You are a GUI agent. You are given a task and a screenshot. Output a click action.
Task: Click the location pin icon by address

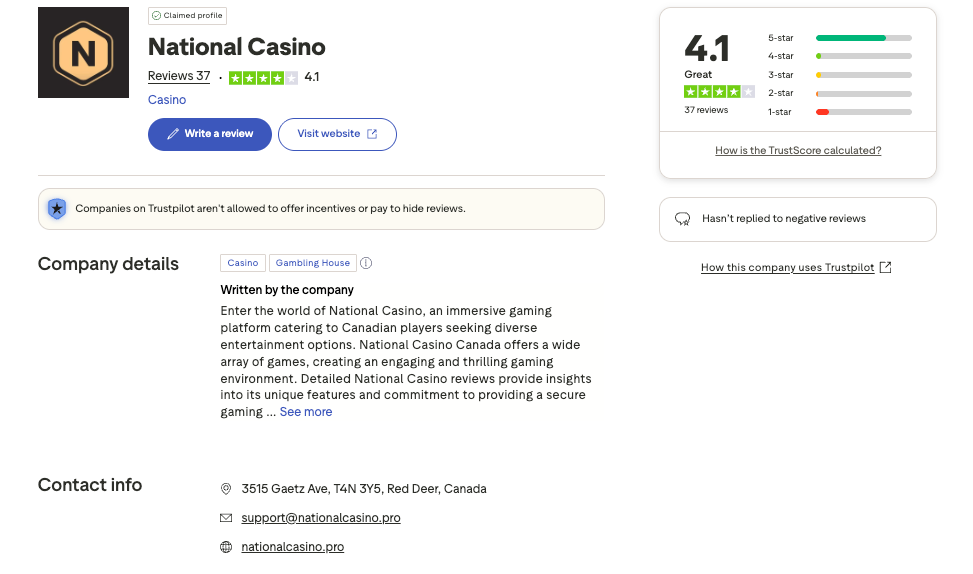coord(226,489)
